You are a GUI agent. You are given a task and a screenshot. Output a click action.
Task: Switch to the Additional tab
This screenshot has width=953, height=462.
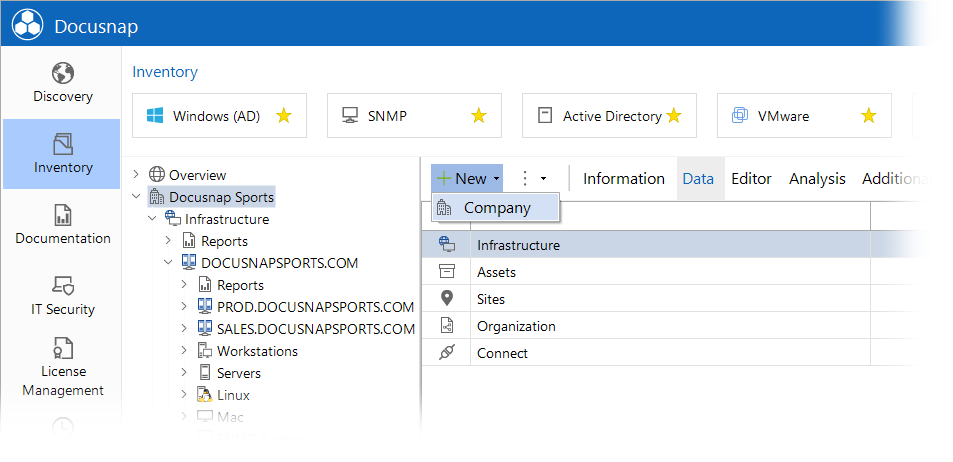click(x=897, y=179)
